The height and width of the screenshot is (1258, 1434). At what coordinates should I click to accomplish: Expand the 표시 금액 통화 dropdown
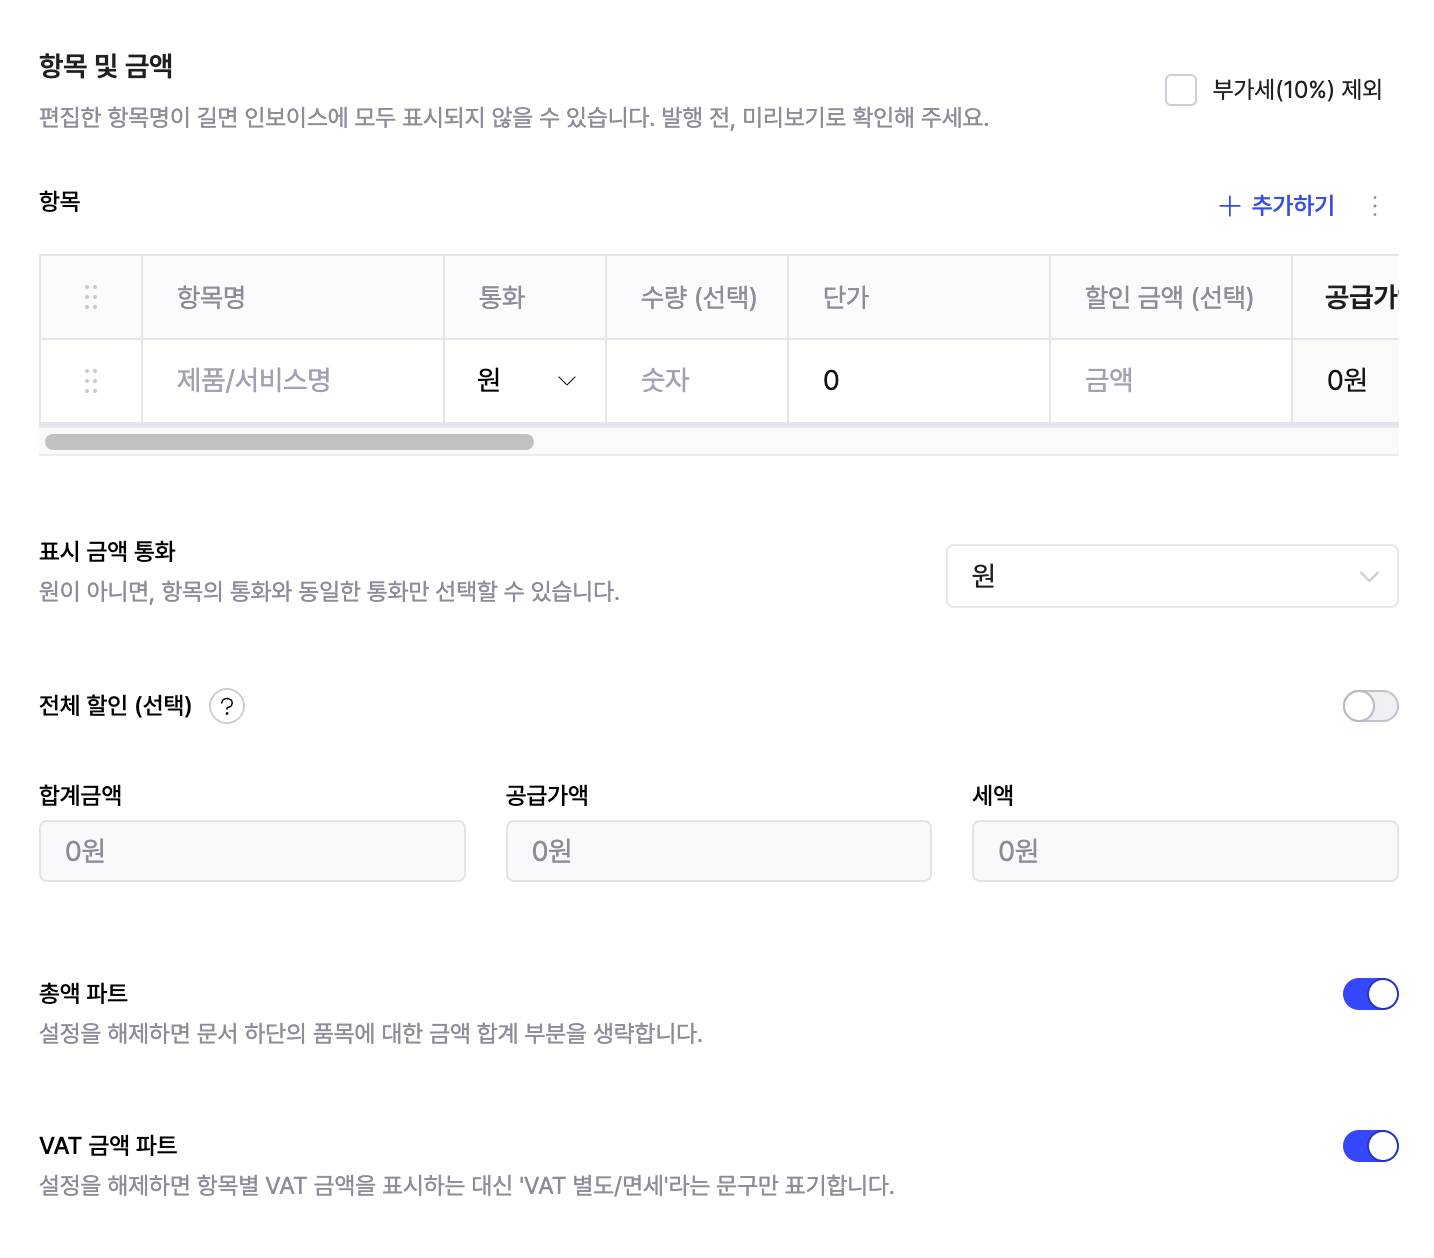click(x=1171, y=576)
